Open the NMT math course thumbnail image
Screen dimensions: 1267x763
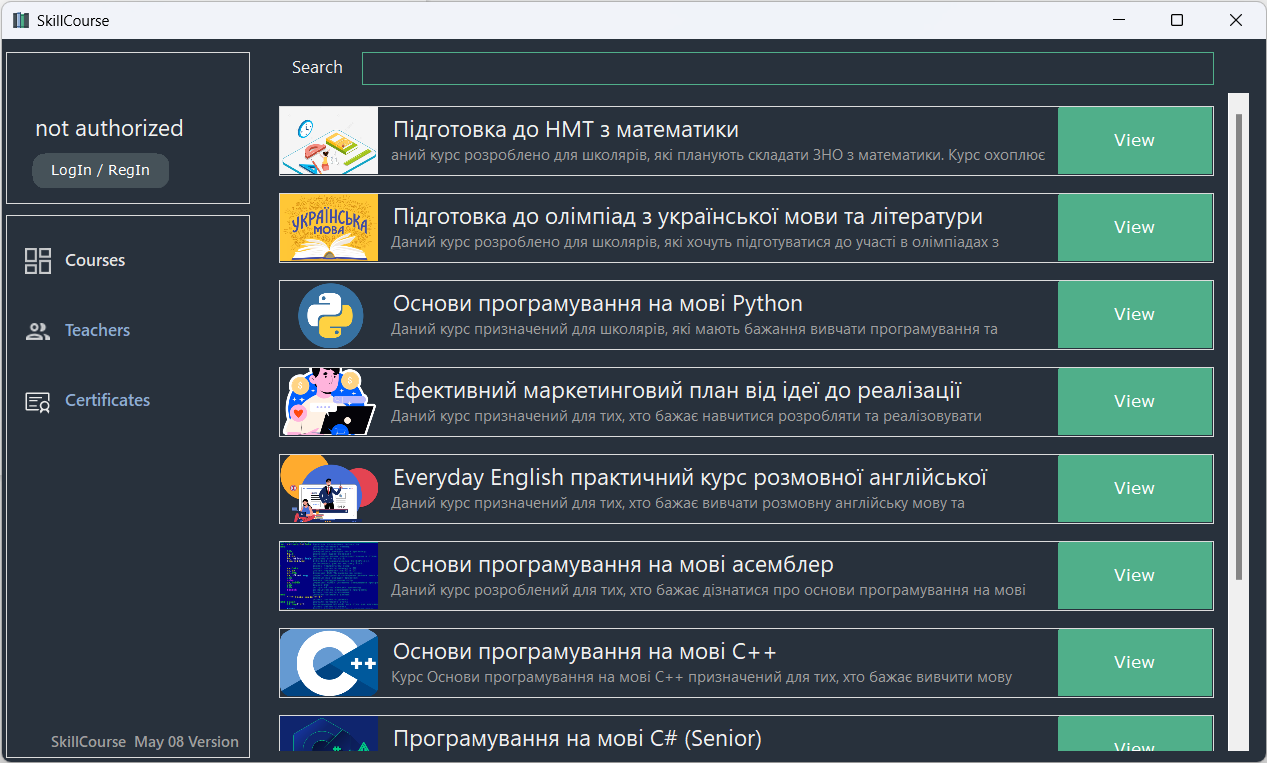pos(328,140)
